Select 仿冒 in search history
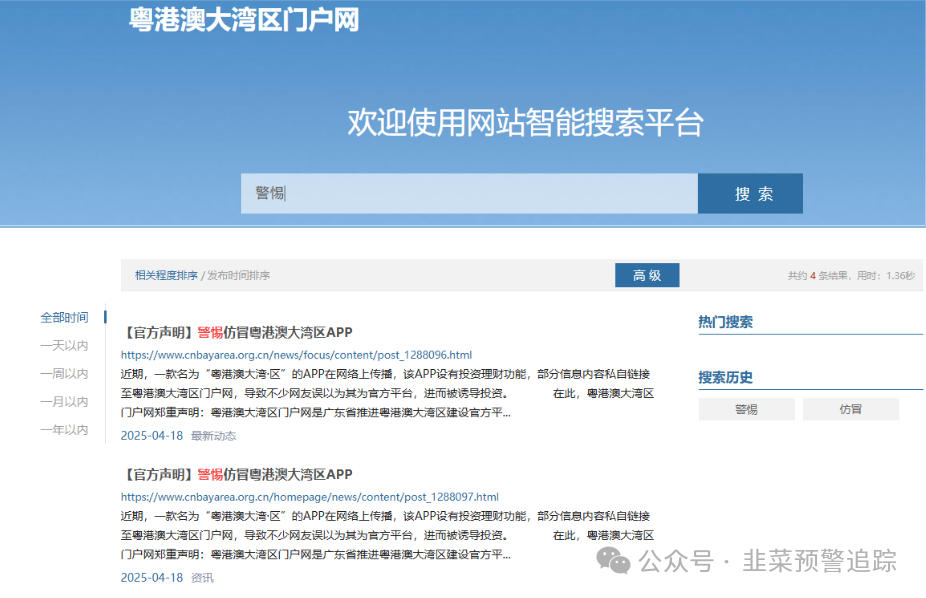 [x=850, y=409]
